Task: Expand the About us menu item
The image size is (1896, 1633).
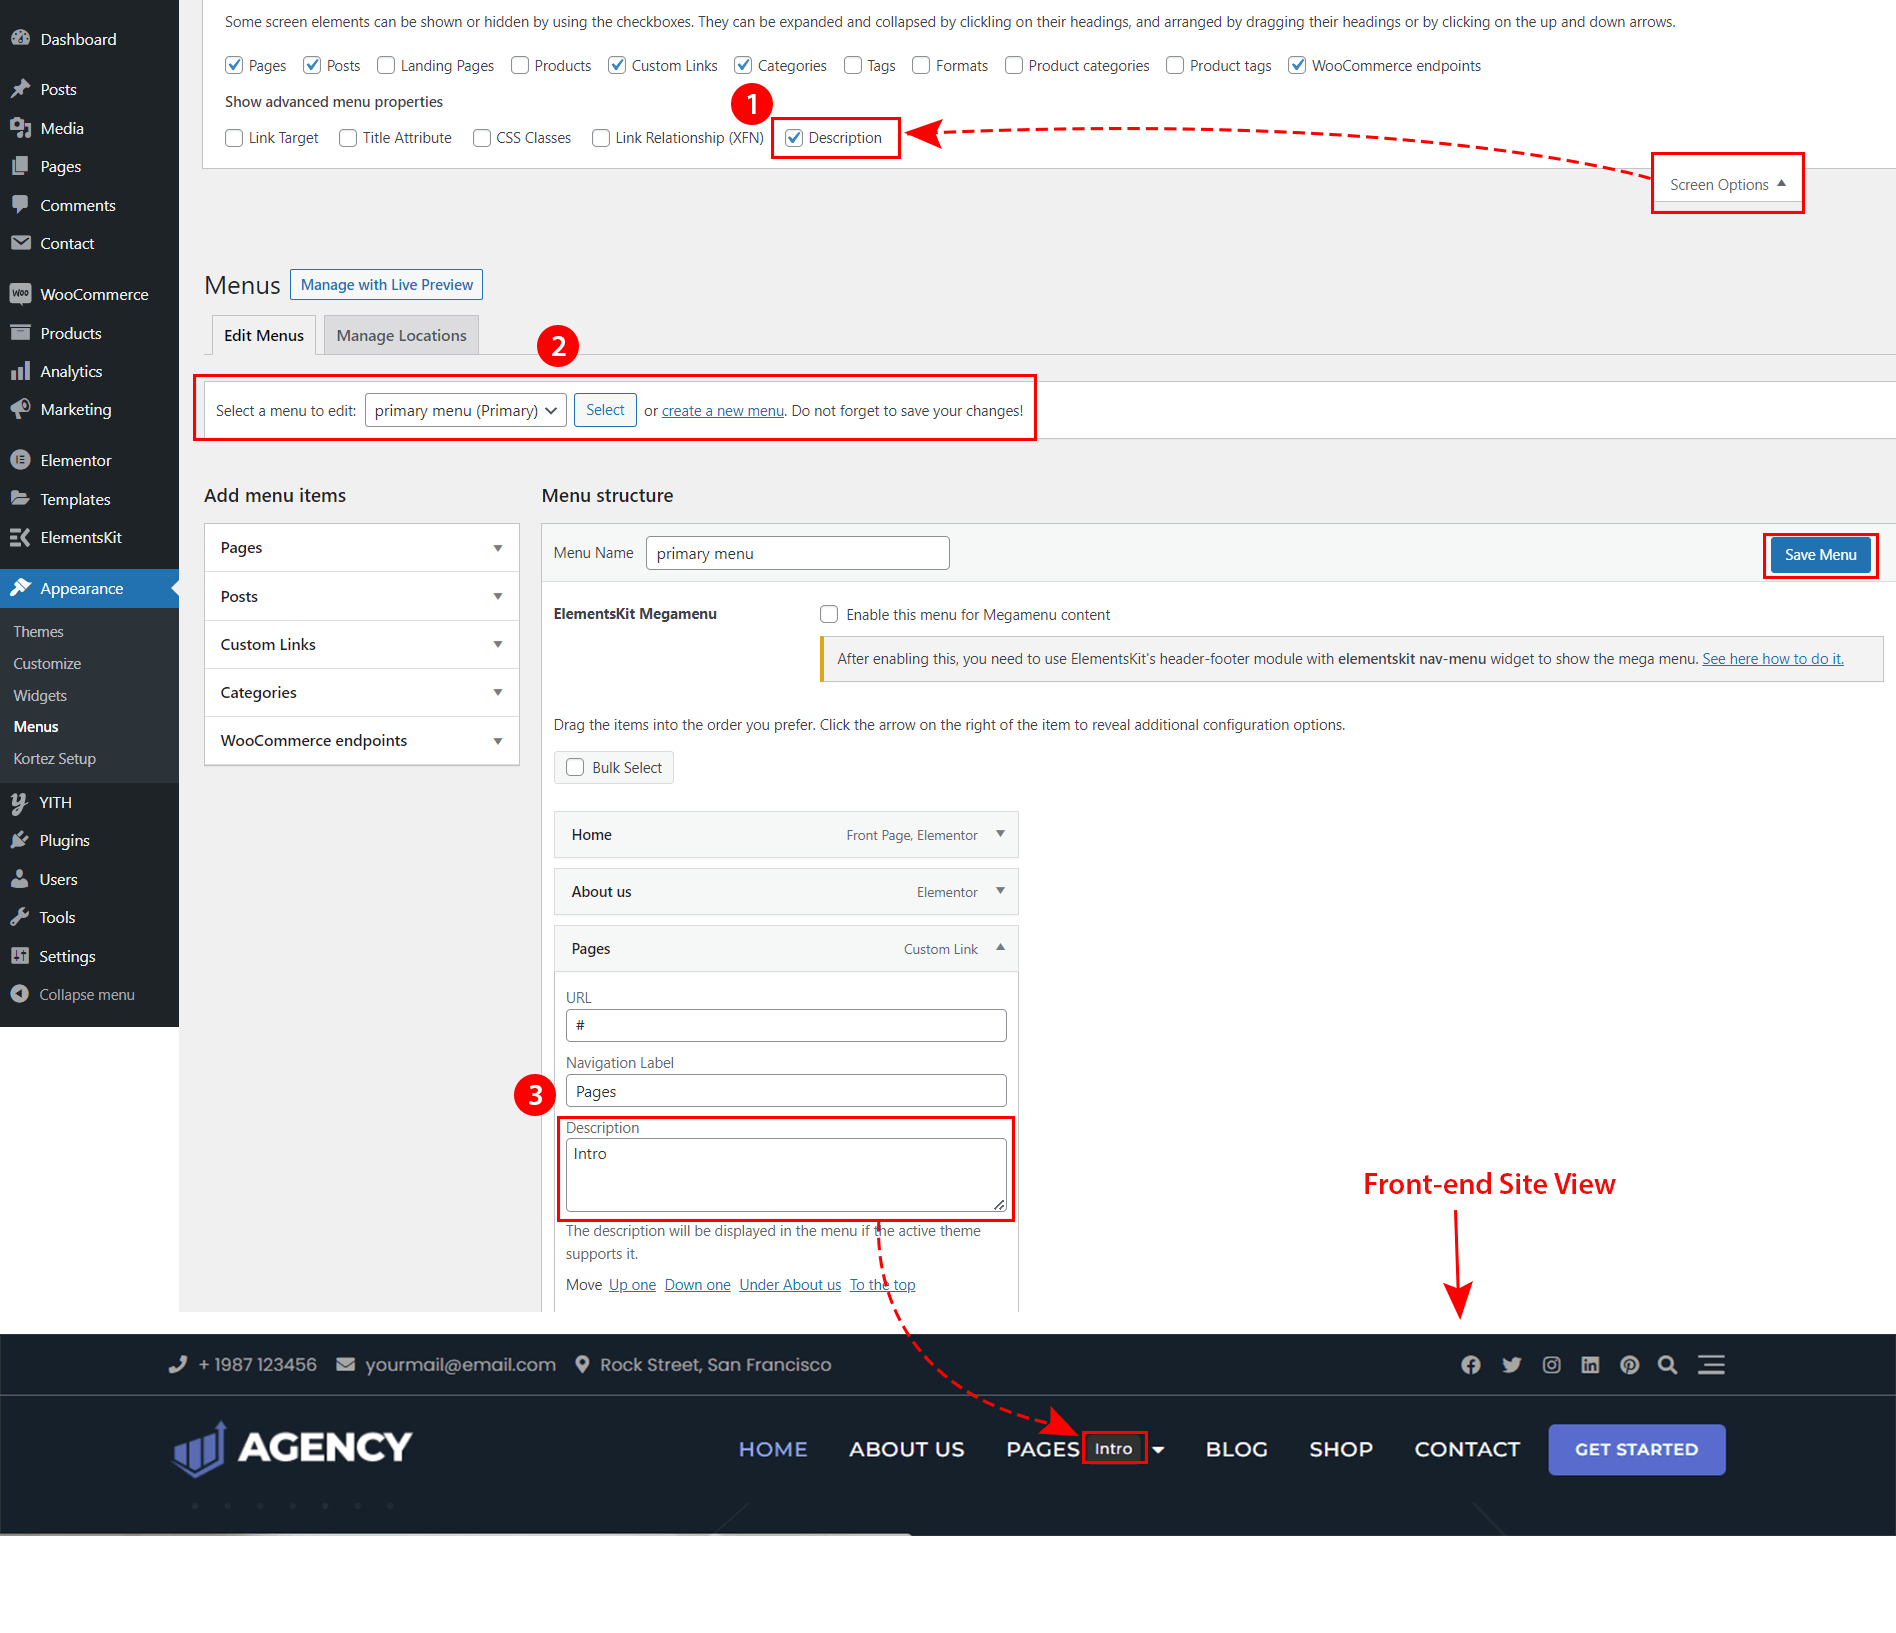Action: coord(1000,891)
